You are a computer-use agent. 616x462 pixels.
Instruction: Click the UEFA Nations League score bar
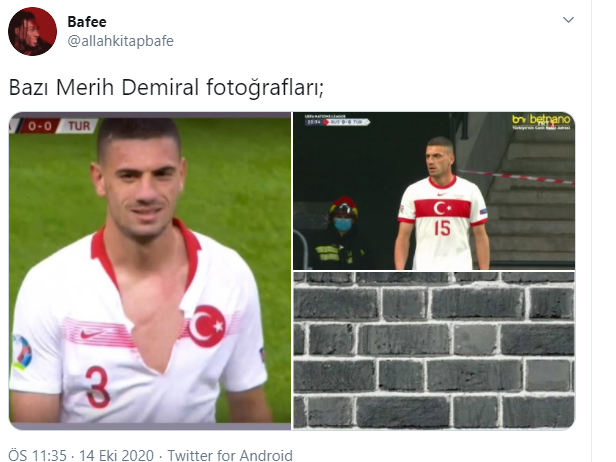point(337,121)
